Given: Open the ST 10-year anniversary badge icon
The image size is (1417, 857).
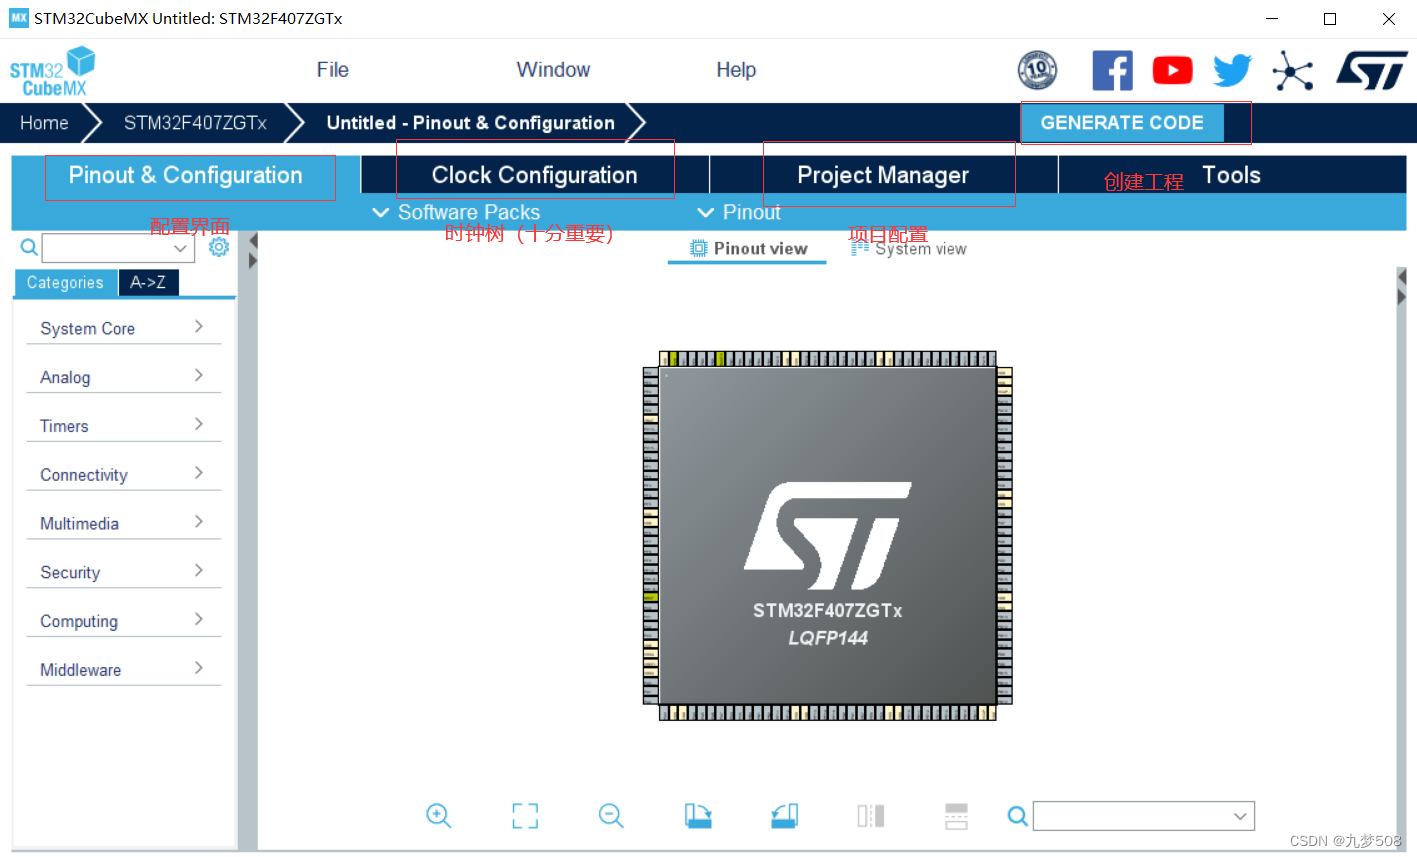Looking at the screenshot, I should 1037,70.
